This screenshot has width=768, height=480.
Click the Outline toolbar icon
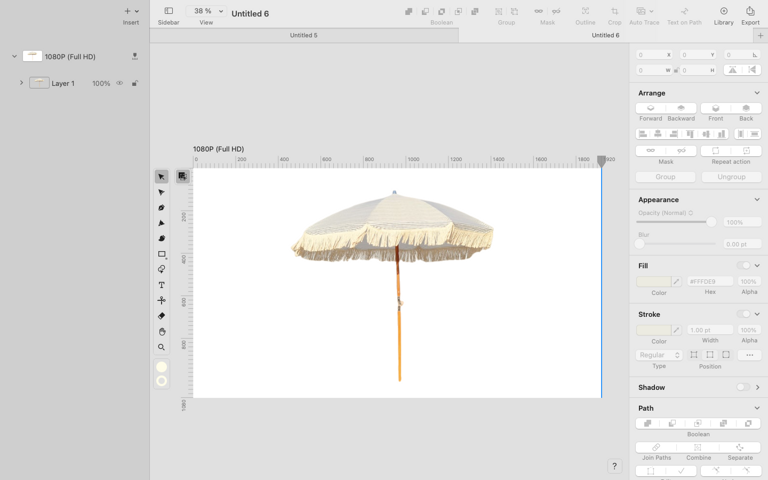pyautogui.click(x=585, y=11)
